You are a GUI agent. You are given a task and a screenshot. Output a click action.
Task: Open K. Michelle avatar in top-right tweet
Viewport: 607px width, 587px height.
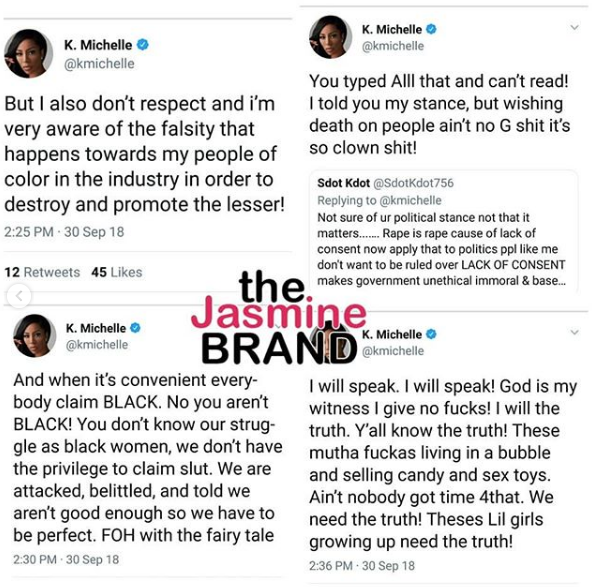pos(330,37)
